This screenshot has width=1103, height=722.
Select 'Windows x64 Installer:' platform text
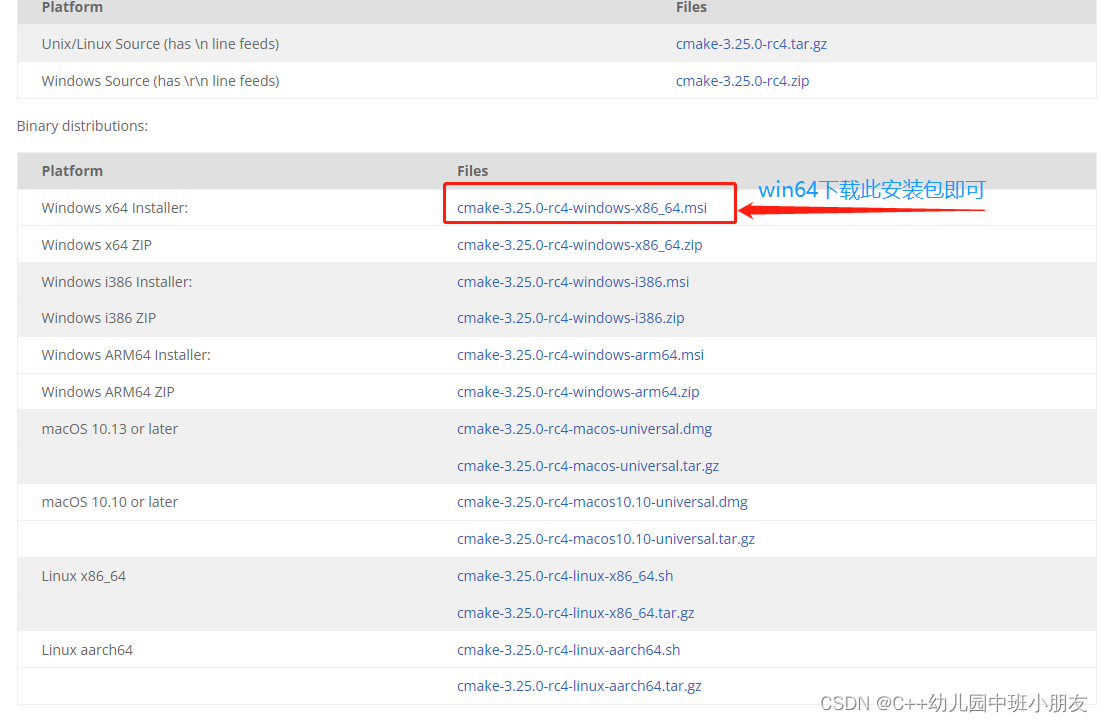point(115,208)
